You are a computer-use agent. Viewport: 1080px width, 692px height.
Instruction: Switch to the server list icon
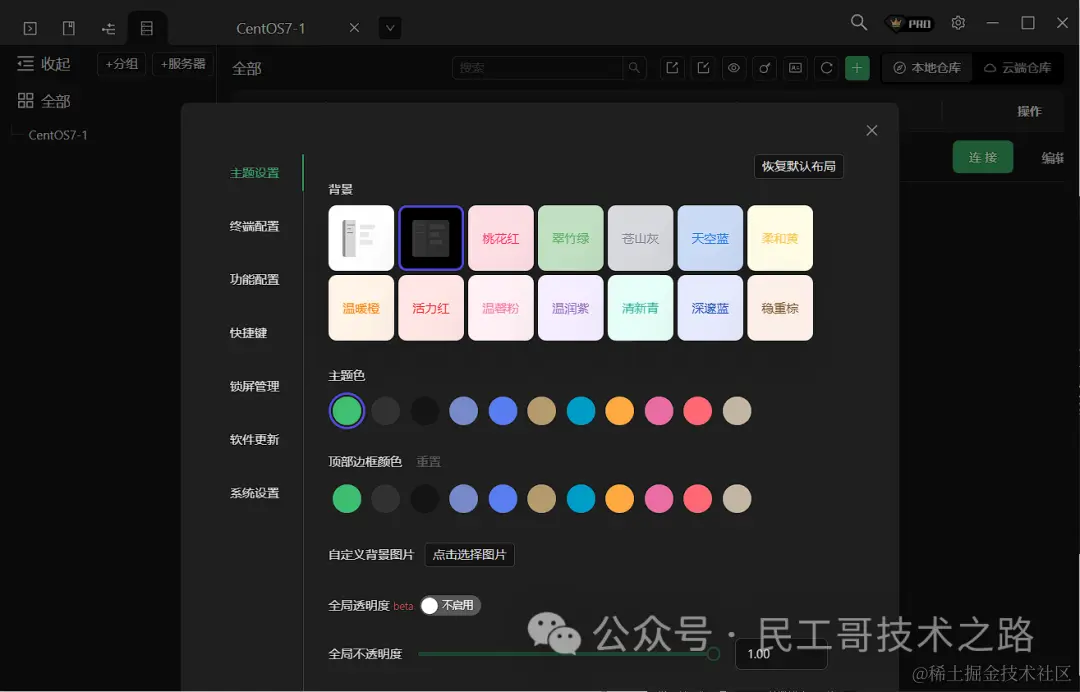click(148, 27)
